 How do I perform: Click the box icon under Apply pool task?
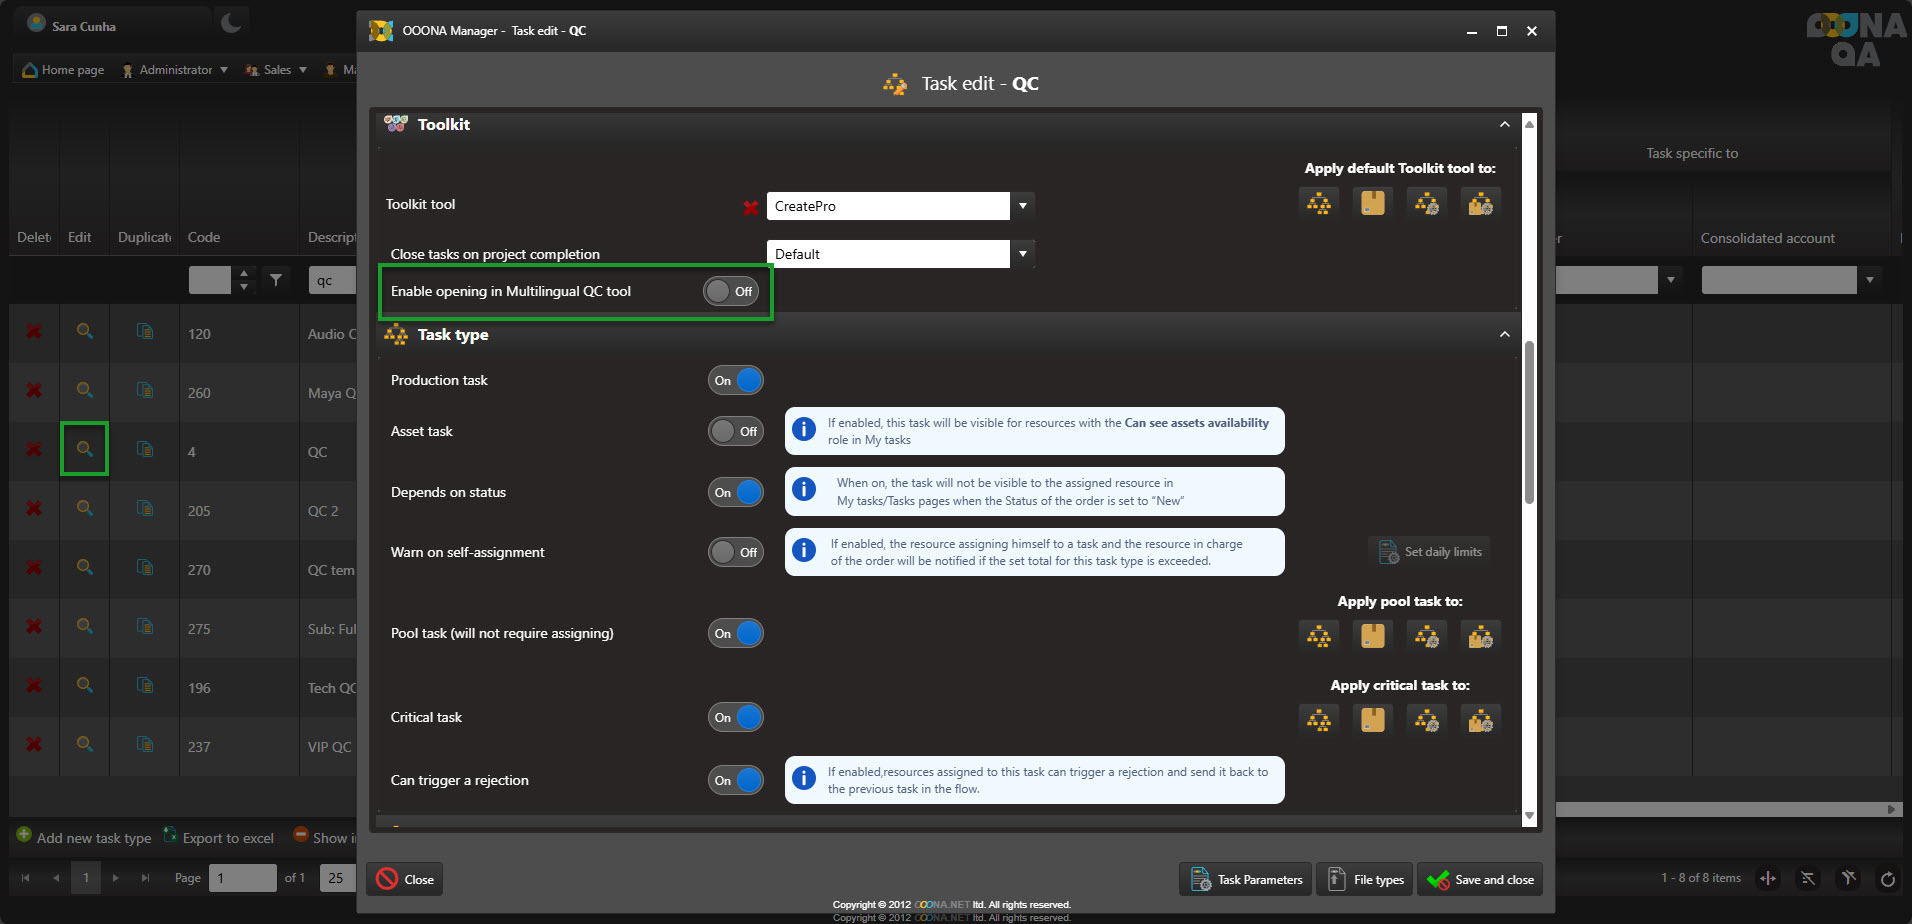[1373, 636]
